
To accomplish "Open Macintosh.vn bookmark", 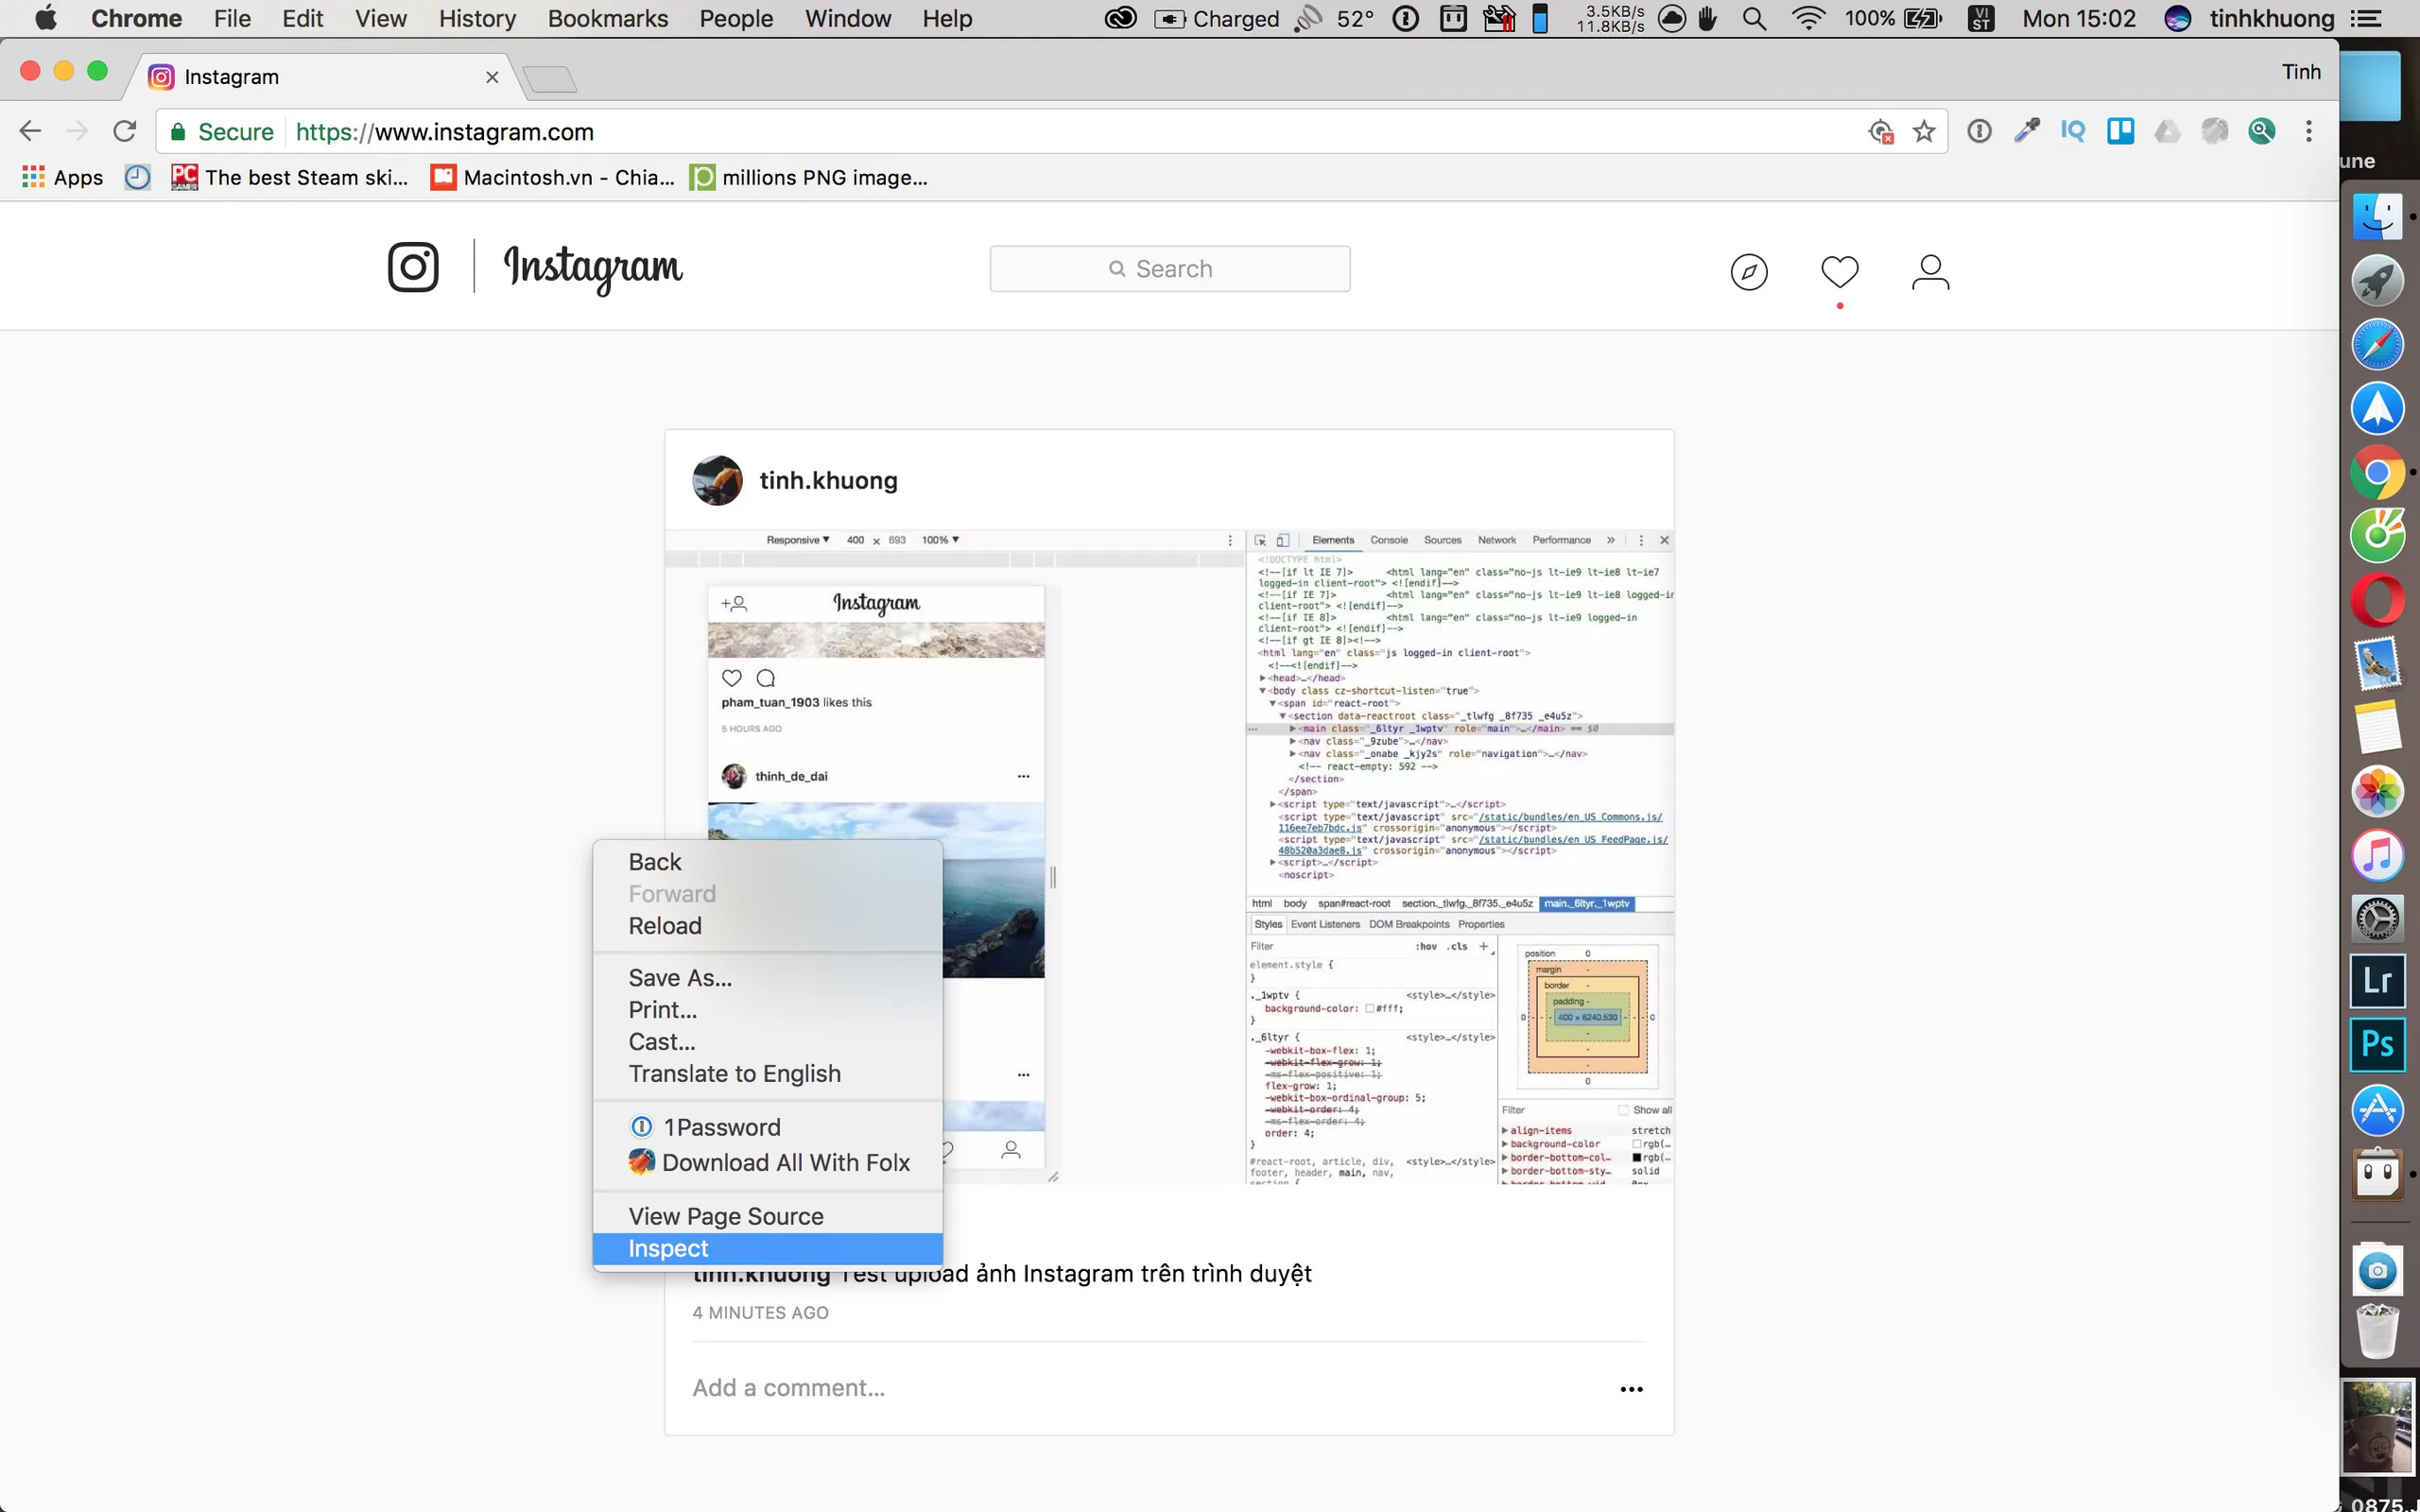I will coord(553,178).
